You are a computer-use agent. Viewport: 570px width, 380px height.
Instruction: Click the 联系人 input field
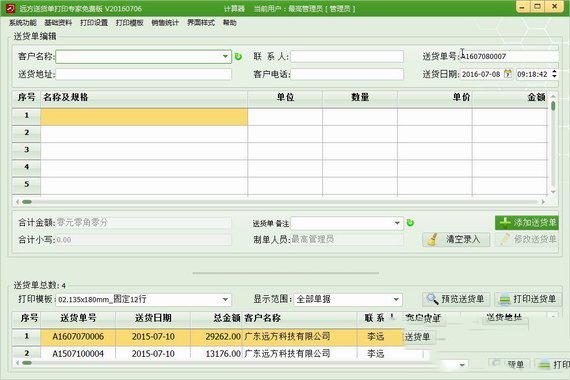point(347,56)
